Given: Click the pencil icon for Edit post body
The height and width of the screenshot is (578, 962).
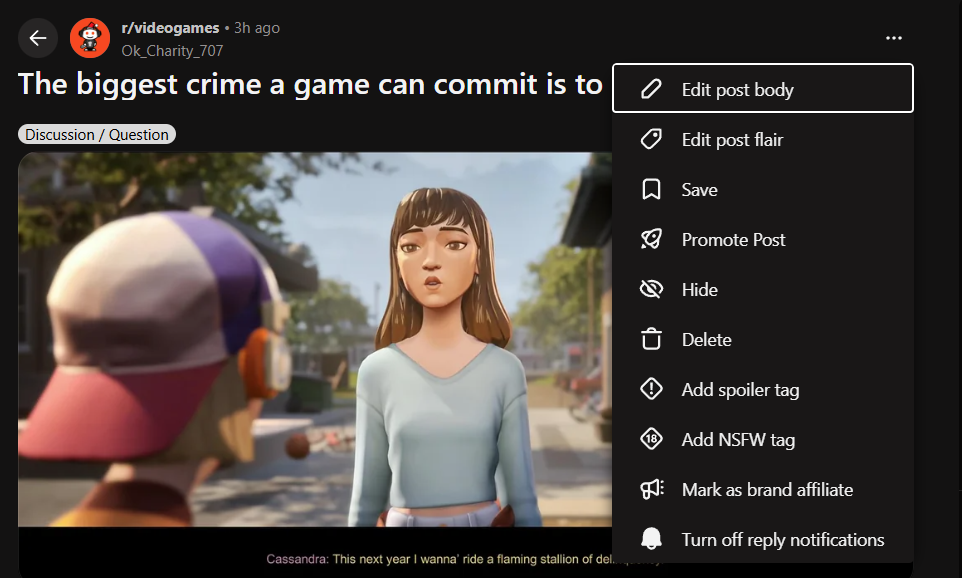Looking at the screenshot, I should coord(651,89).
